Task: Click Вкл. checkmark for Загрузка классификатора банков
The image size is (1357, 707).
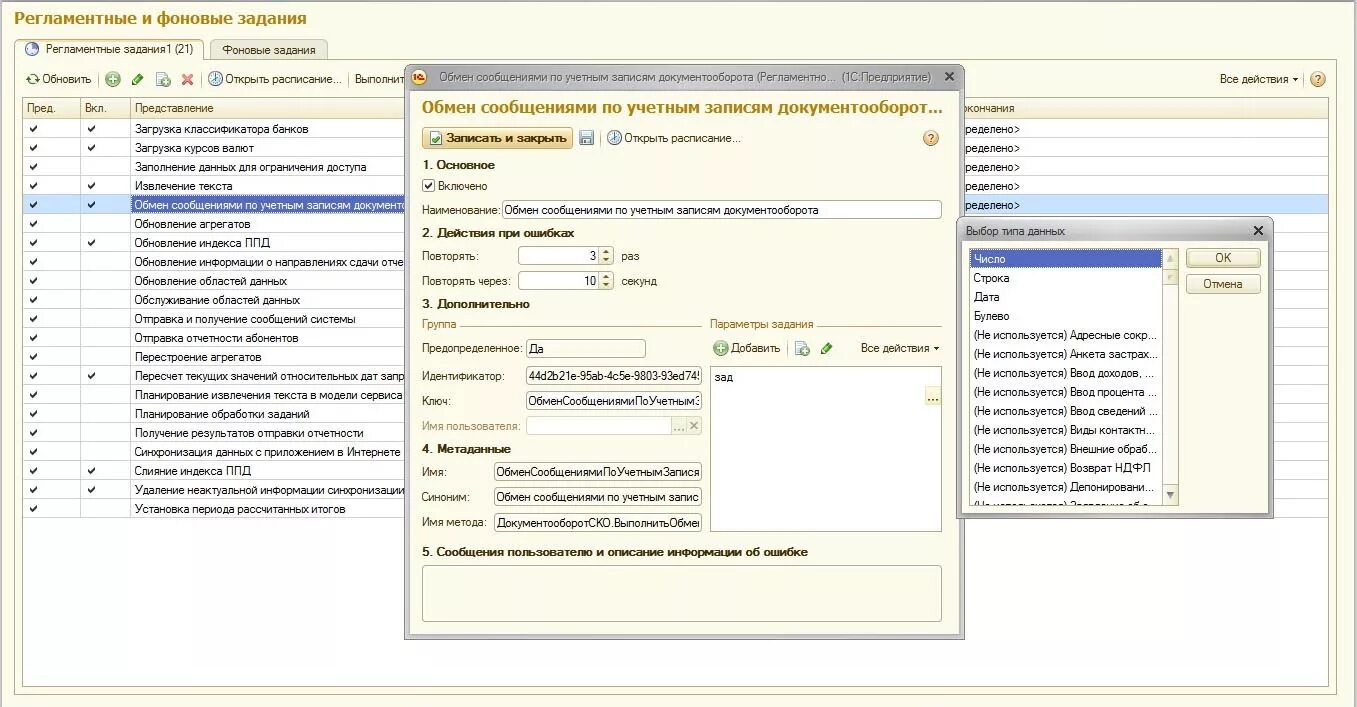Action: (x=92, y=129)
